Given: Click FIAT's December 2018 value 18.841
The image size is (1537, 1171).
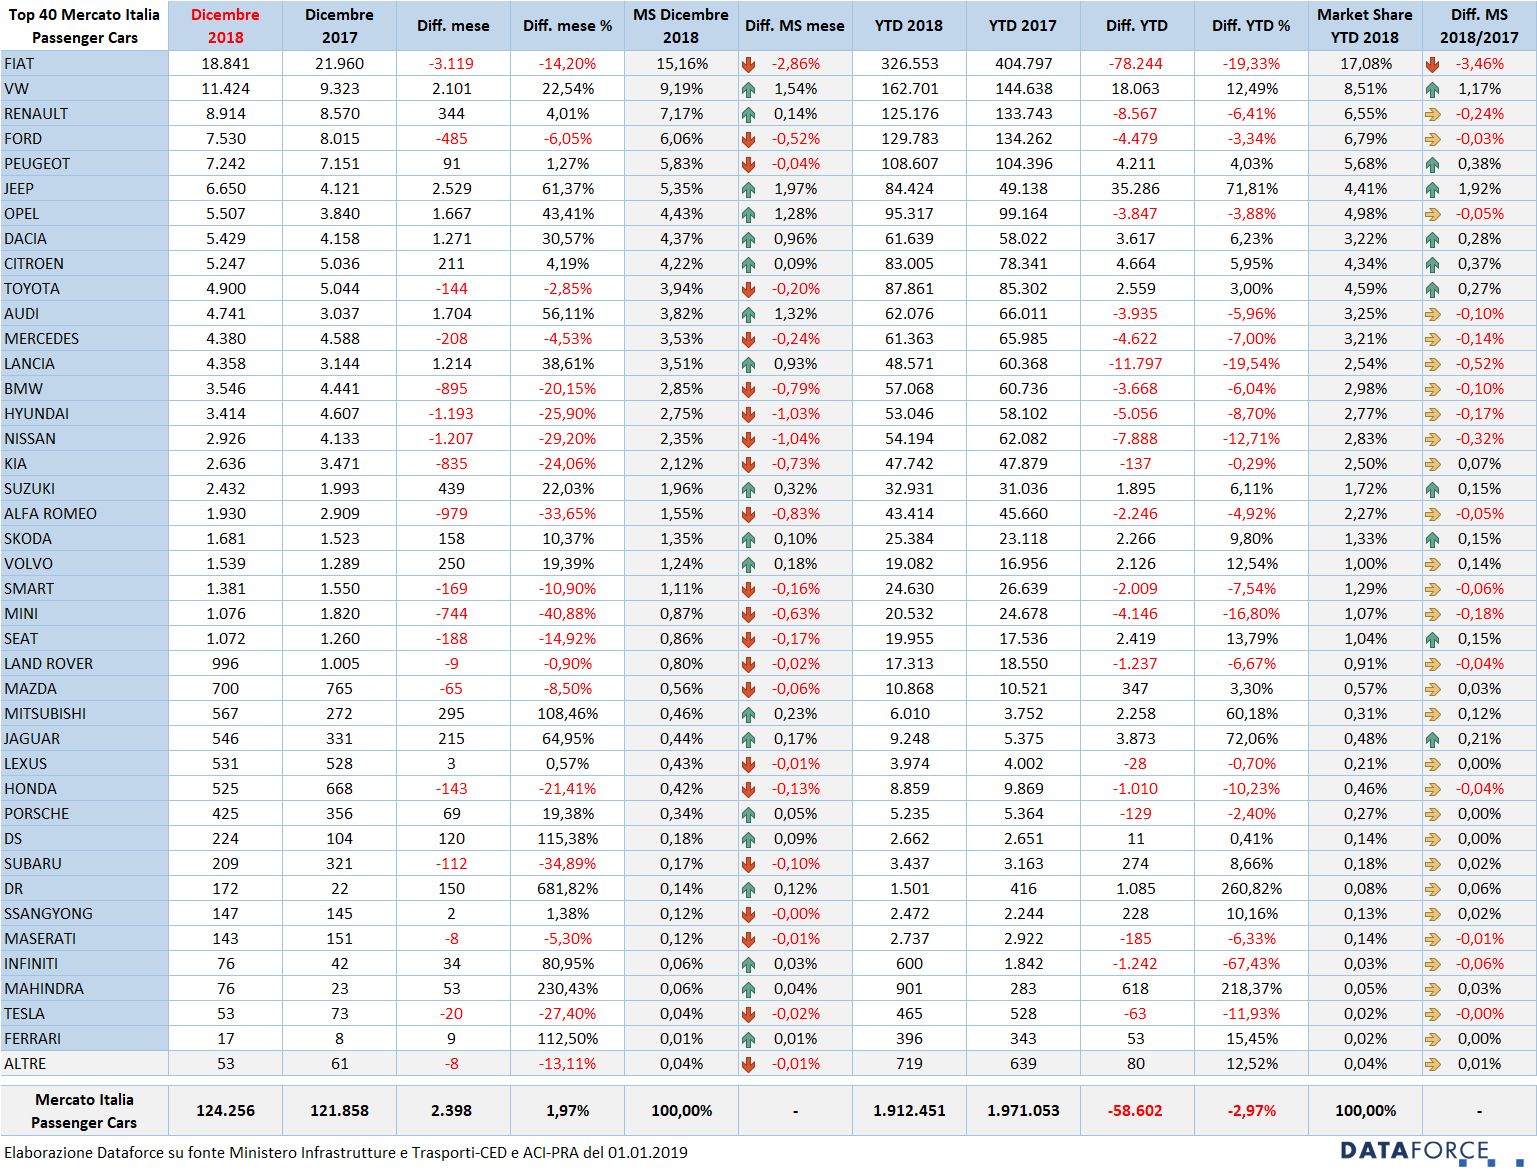Looking at the screenshot, I should pyautogui.click(x=225, y=64).
